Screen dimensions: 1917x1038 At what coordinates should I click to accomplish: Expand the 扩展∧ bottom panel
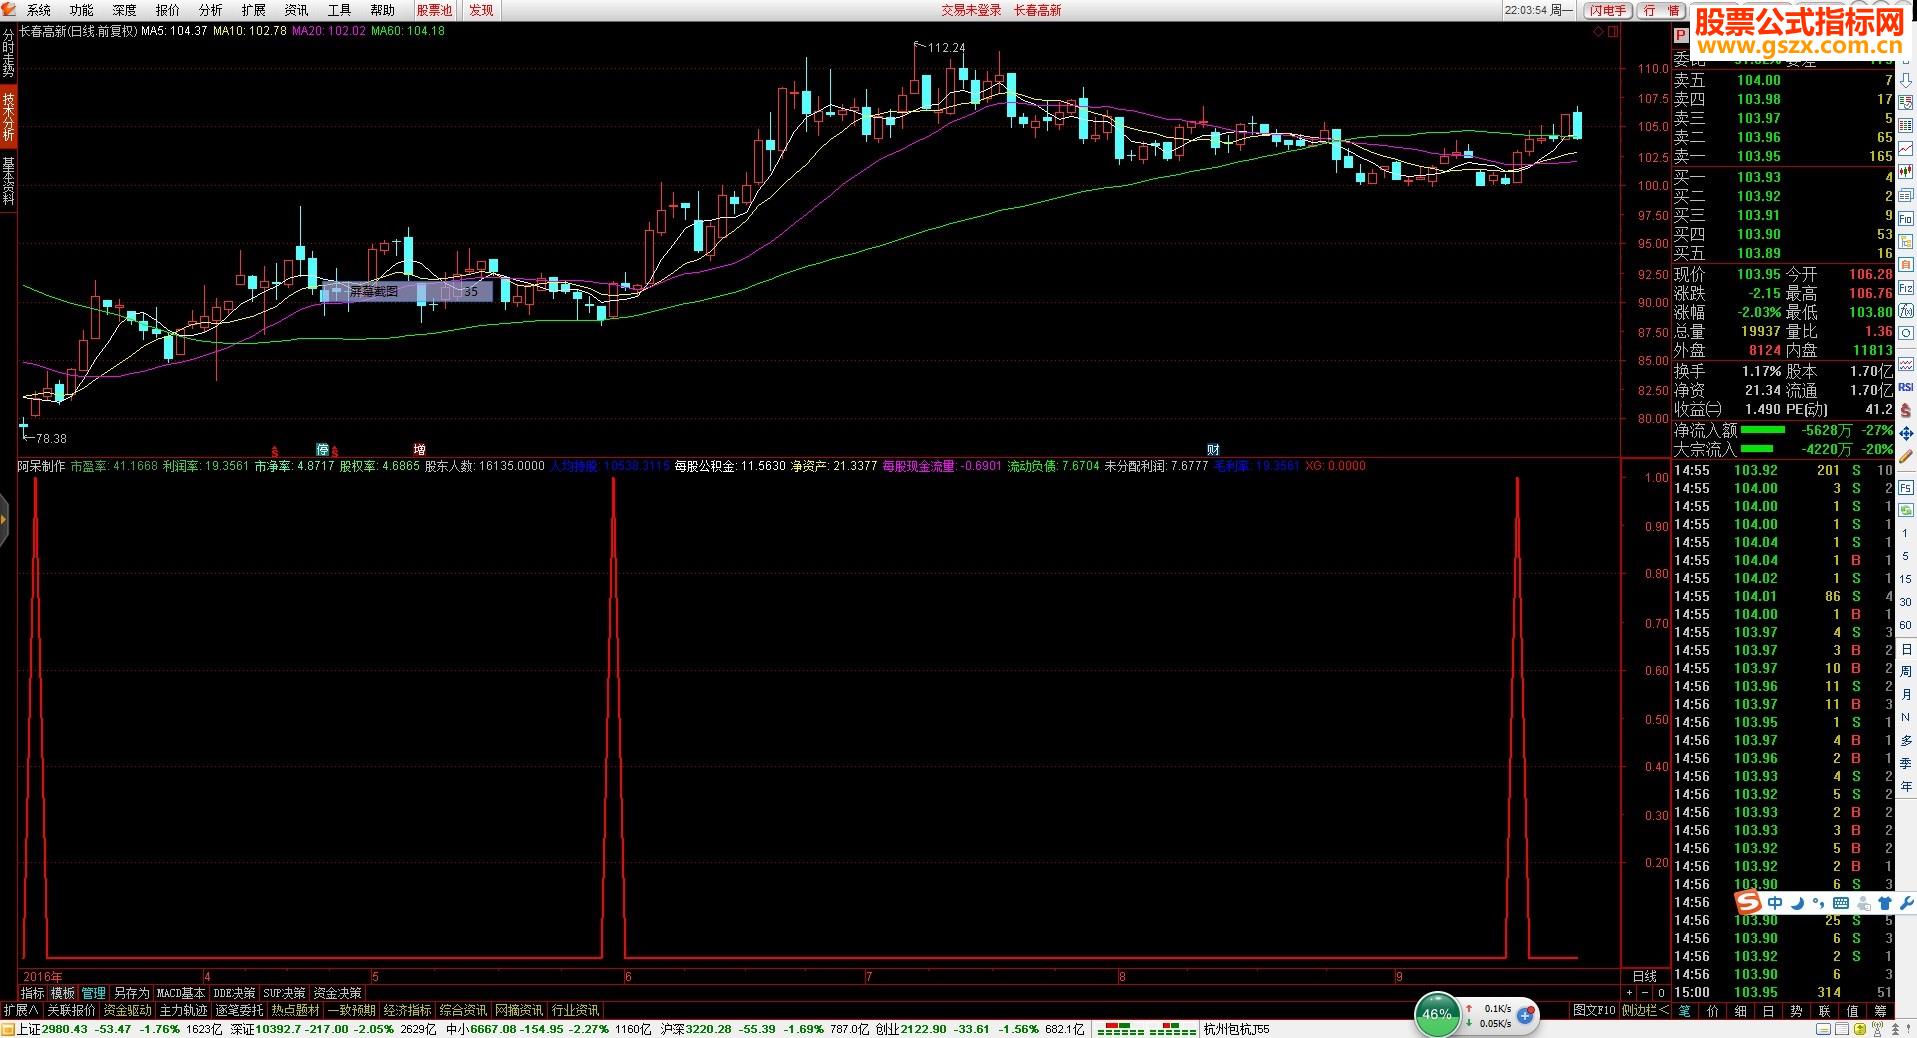coord(21,1010)
